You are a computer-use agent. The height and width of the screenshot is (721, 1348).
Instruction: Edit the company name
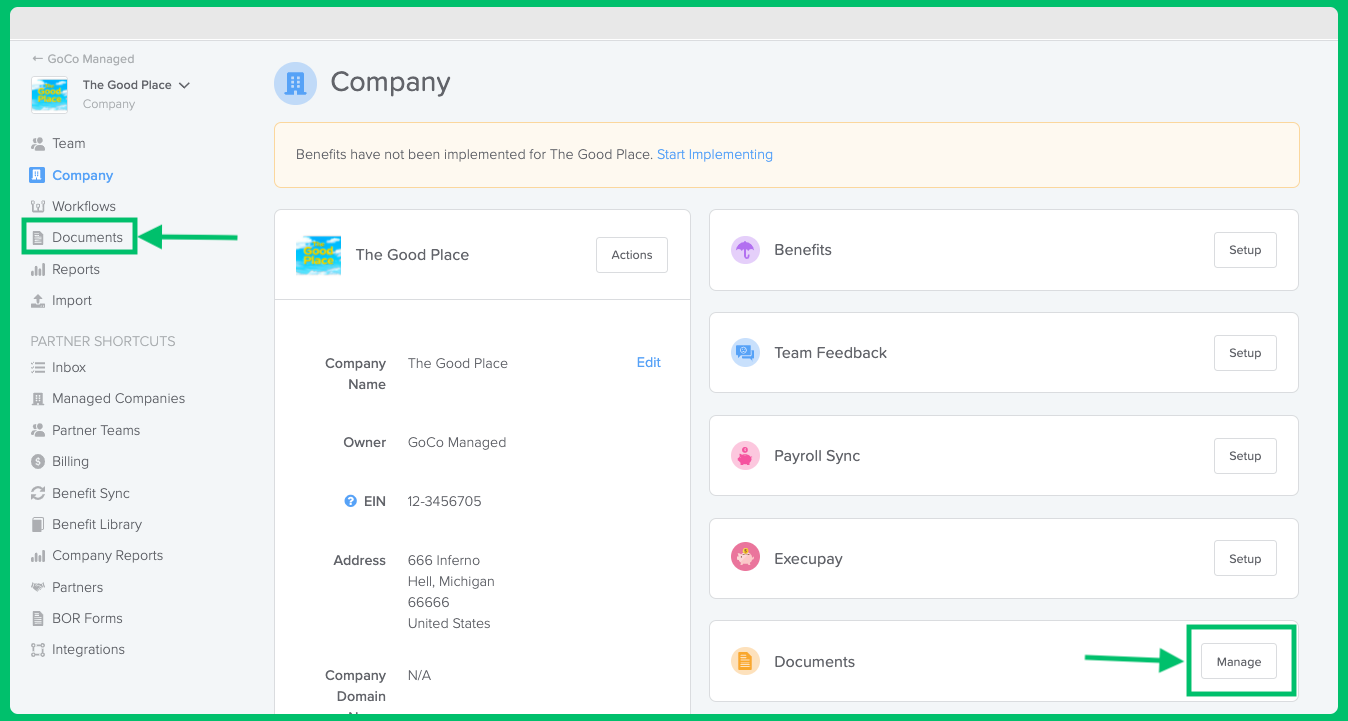coord(648,362)
